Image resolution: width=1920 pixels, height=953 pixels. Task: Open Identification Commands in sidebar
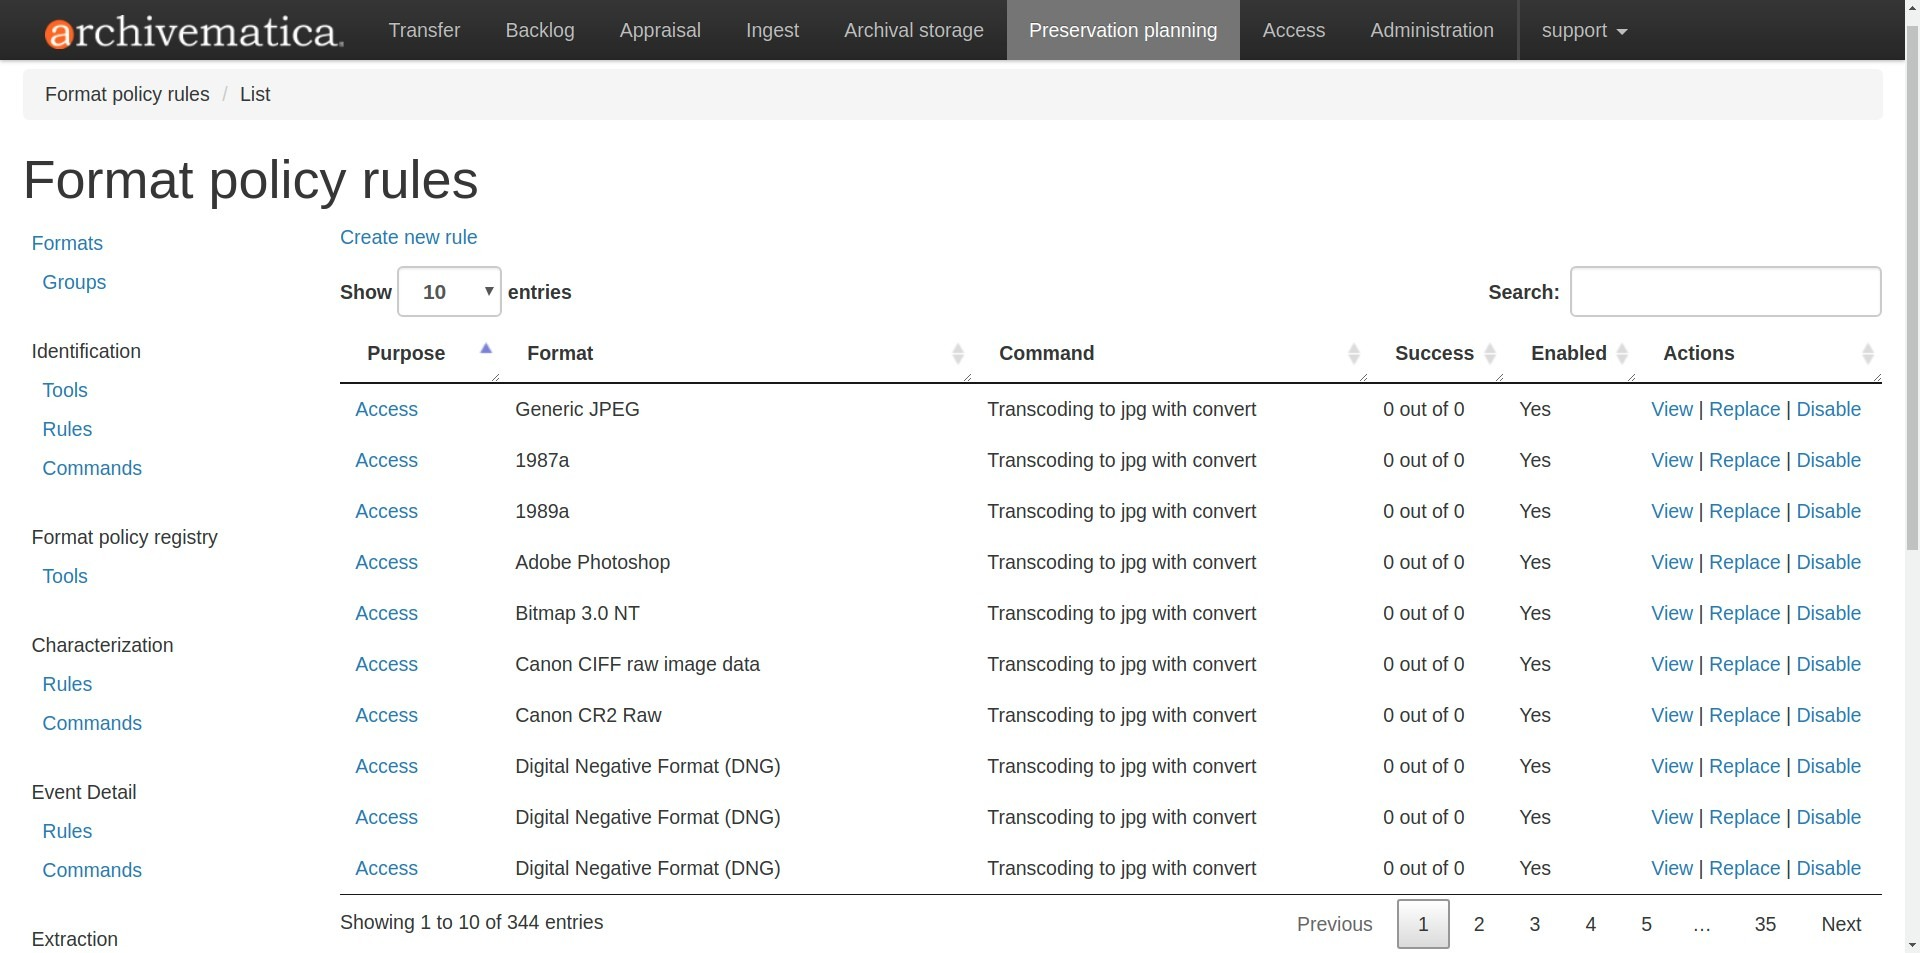pyautogui.click(x=92, y=469)
